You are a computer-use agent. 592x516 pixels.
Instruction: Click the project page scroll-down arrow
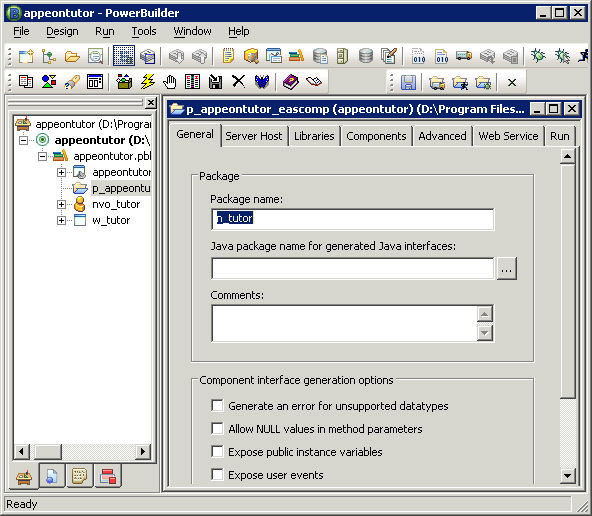pos(567,476)
